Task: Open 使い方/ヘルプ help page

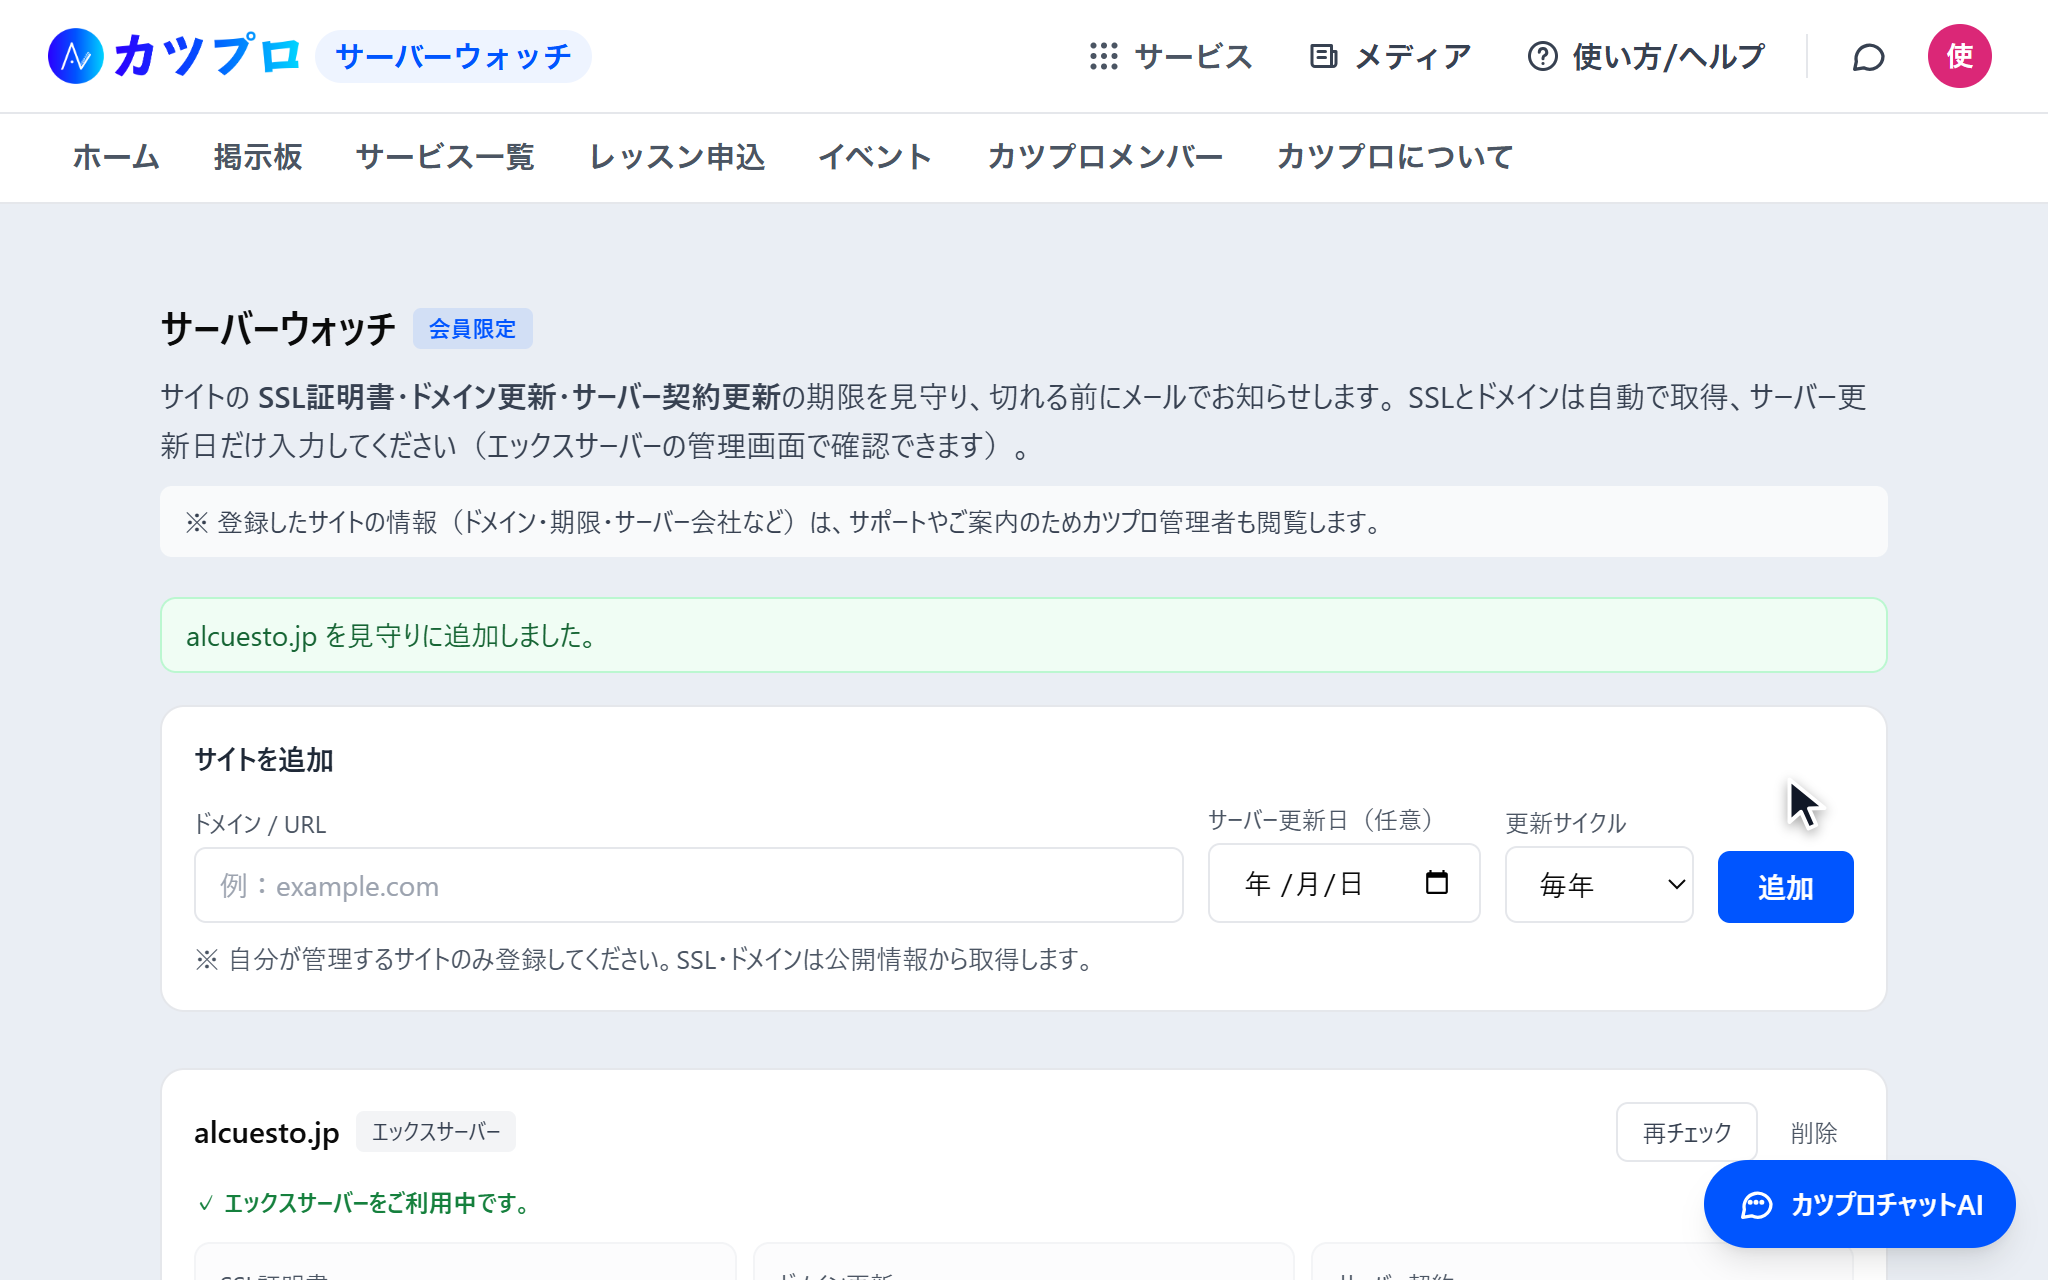Action: (1646, 56)
